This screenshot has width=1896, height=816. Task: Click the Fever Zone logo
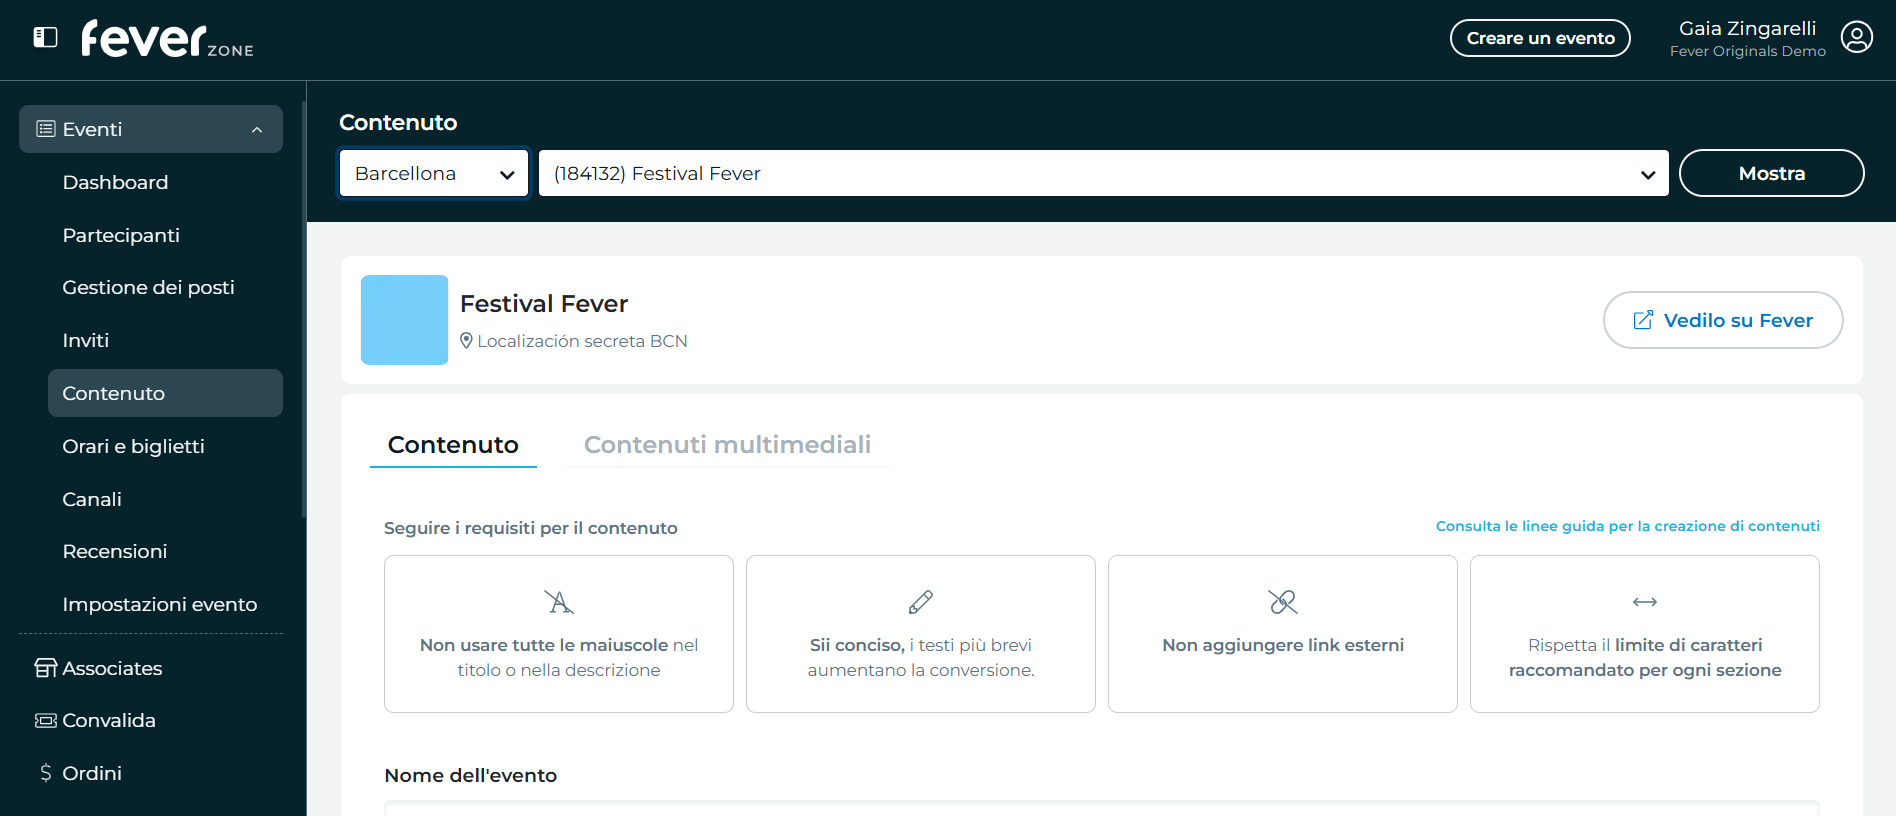167,39
